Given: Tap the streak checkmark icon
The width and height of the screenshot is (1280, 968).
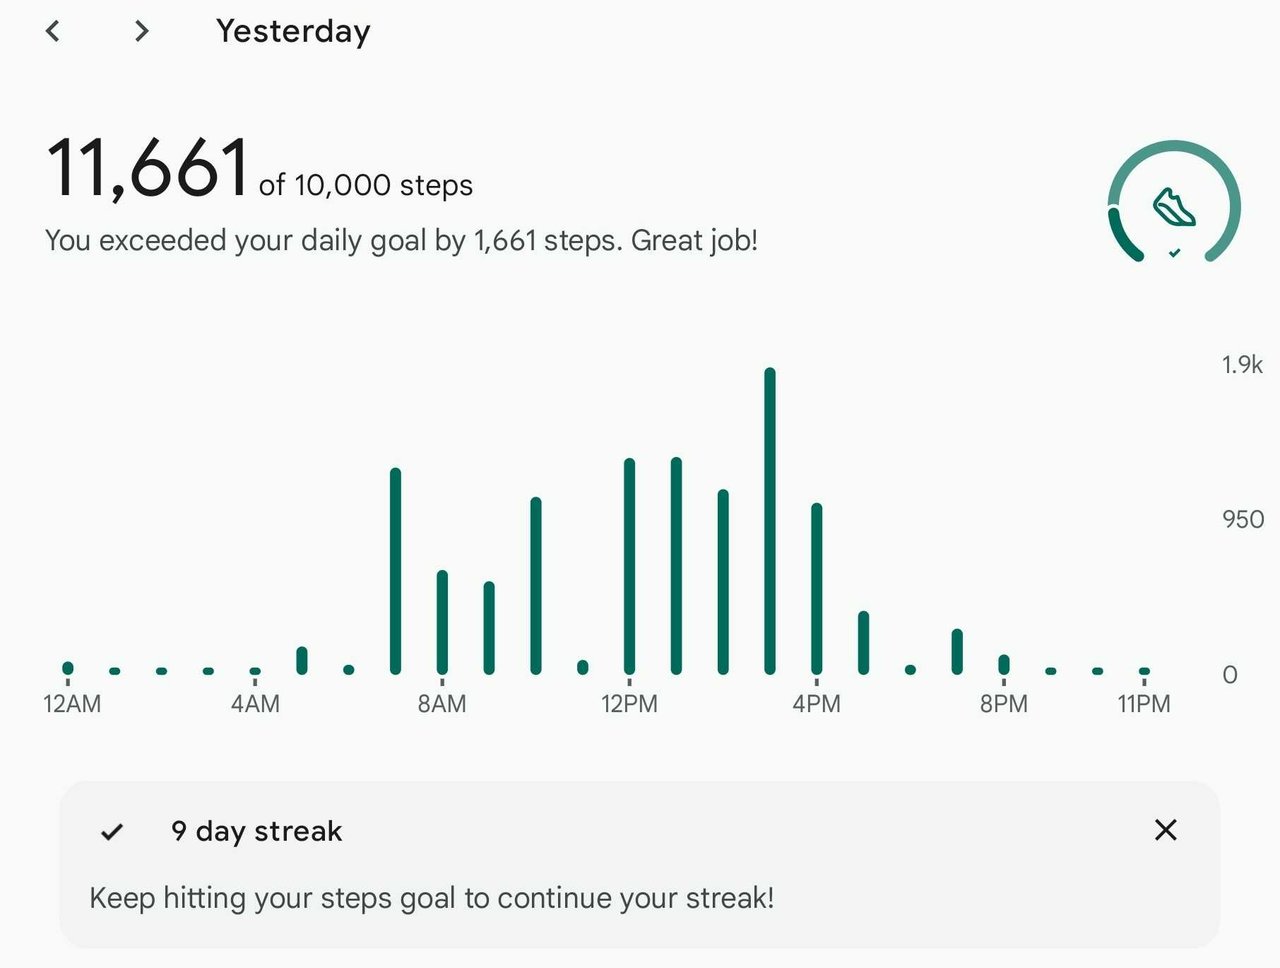Looking at the screenshot, I should 112,831.
